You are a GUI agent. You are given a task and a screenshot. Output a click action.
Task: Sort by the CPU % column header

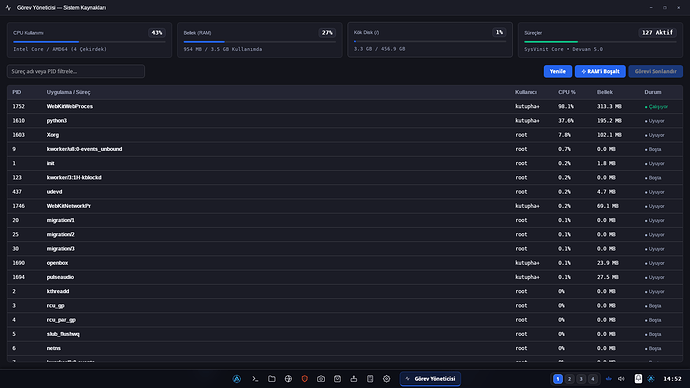tap(567, 92)
